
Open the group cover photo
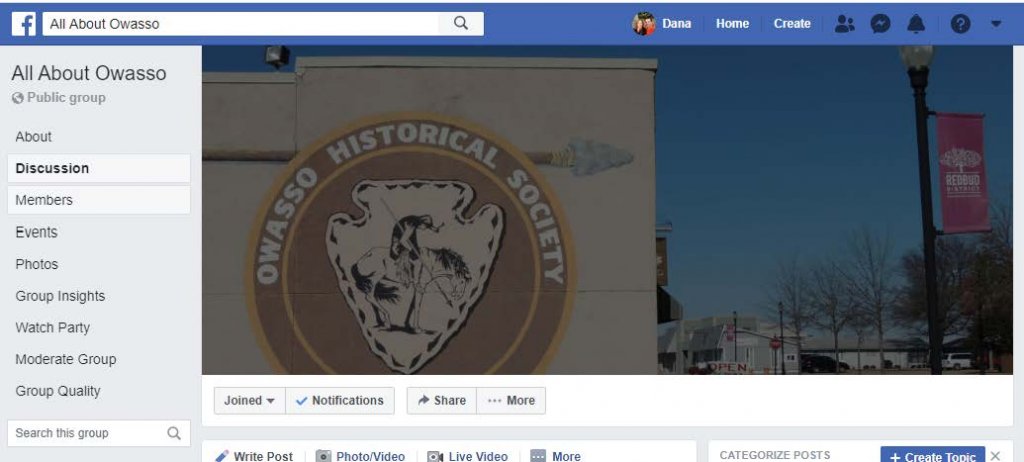coord(607,210)
